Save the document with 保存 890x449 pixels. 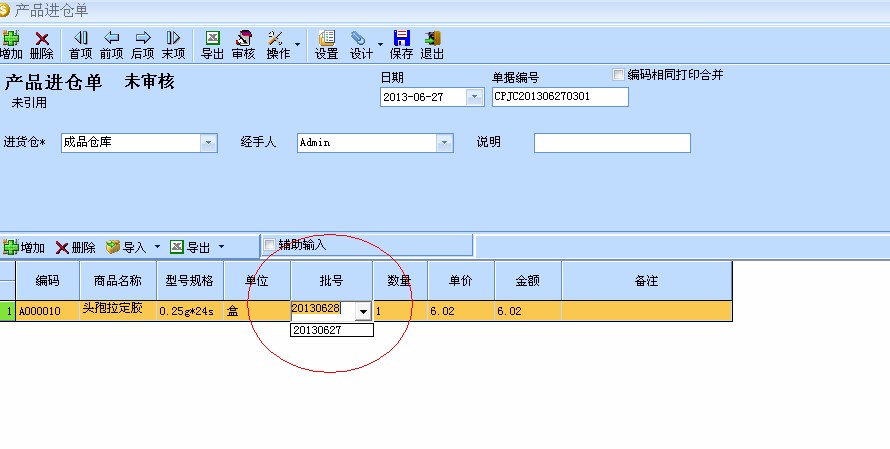[x=401, y=45]
